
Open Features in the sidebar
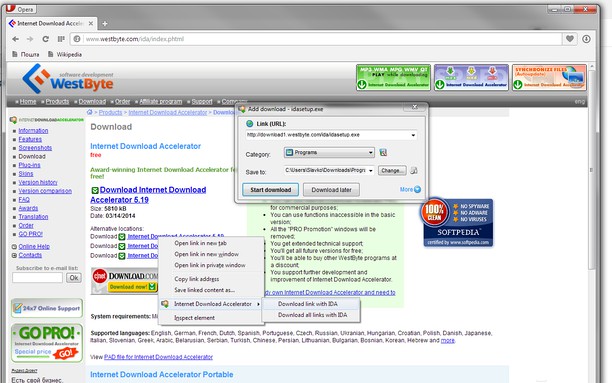[x=30, y=139]
